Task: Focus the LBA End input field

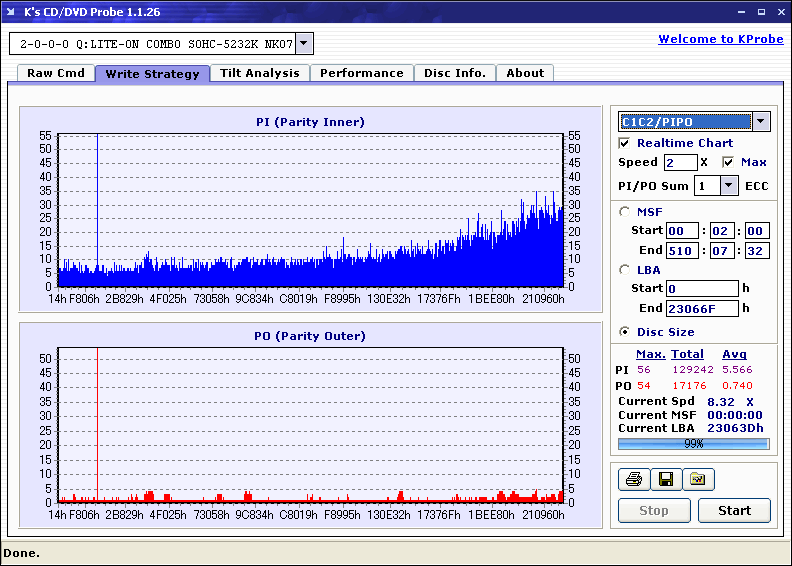Action: (x=702, y=309)
